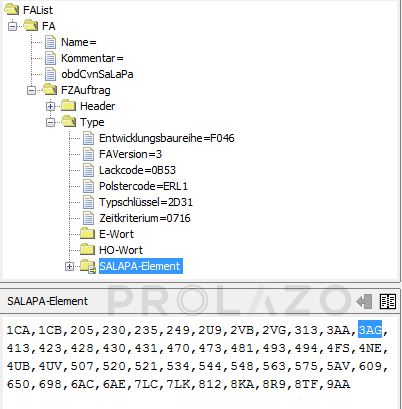Select the obdCvnSaLaPa tree entry
This screenshot has height=409, width=402.
pos(97,74)
